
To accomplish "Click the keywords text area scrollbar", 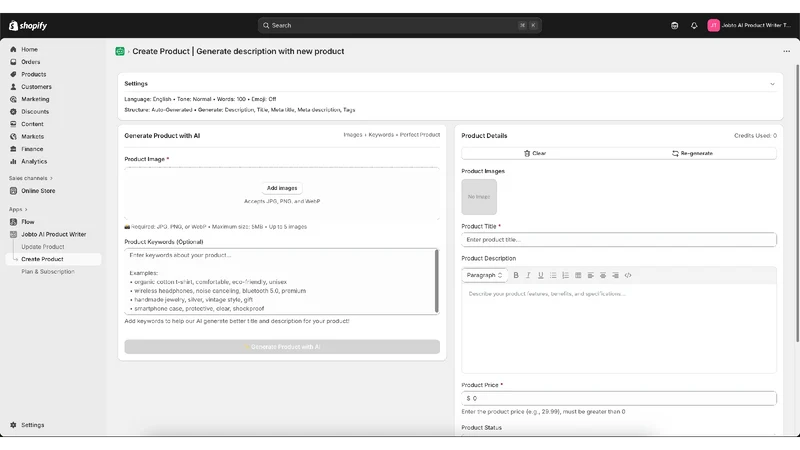I will (x=437, y=281).
